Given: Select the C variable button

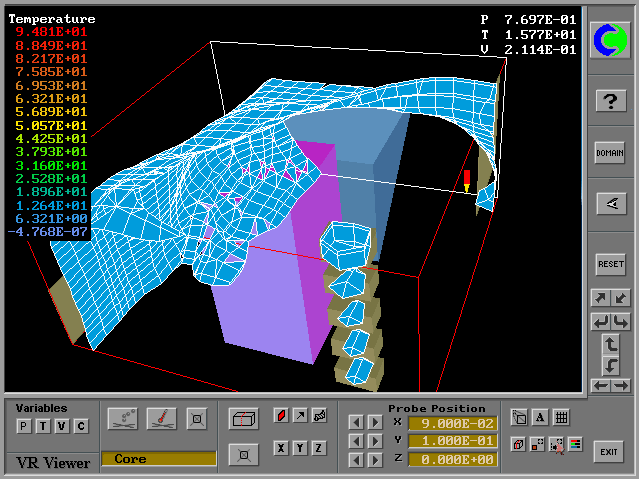Looking at the screenshot, I should (81, 427).
